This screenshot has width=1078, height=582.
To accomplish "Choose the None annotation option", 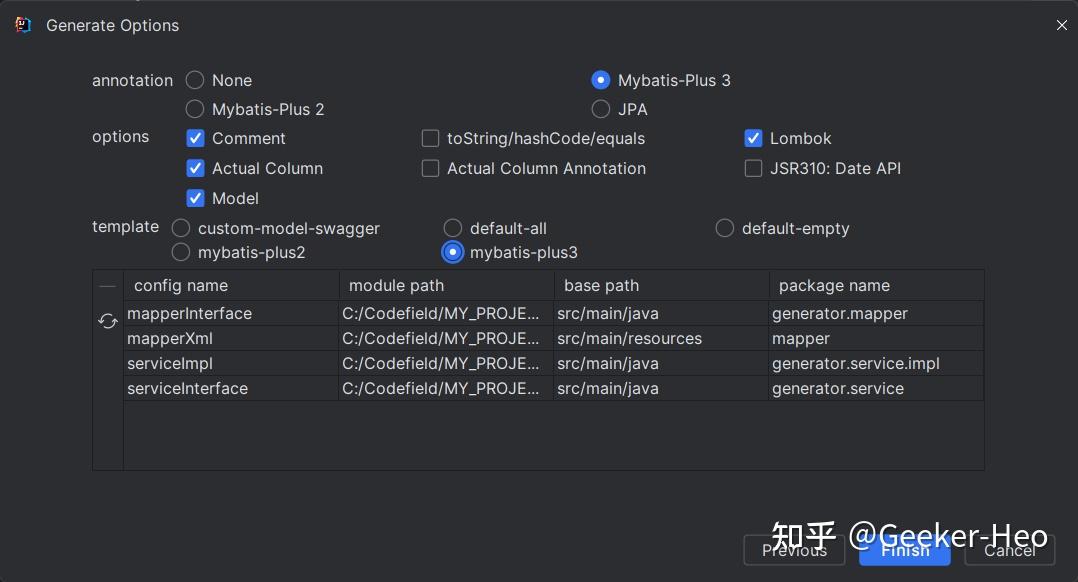I will (x=195, y=80).
